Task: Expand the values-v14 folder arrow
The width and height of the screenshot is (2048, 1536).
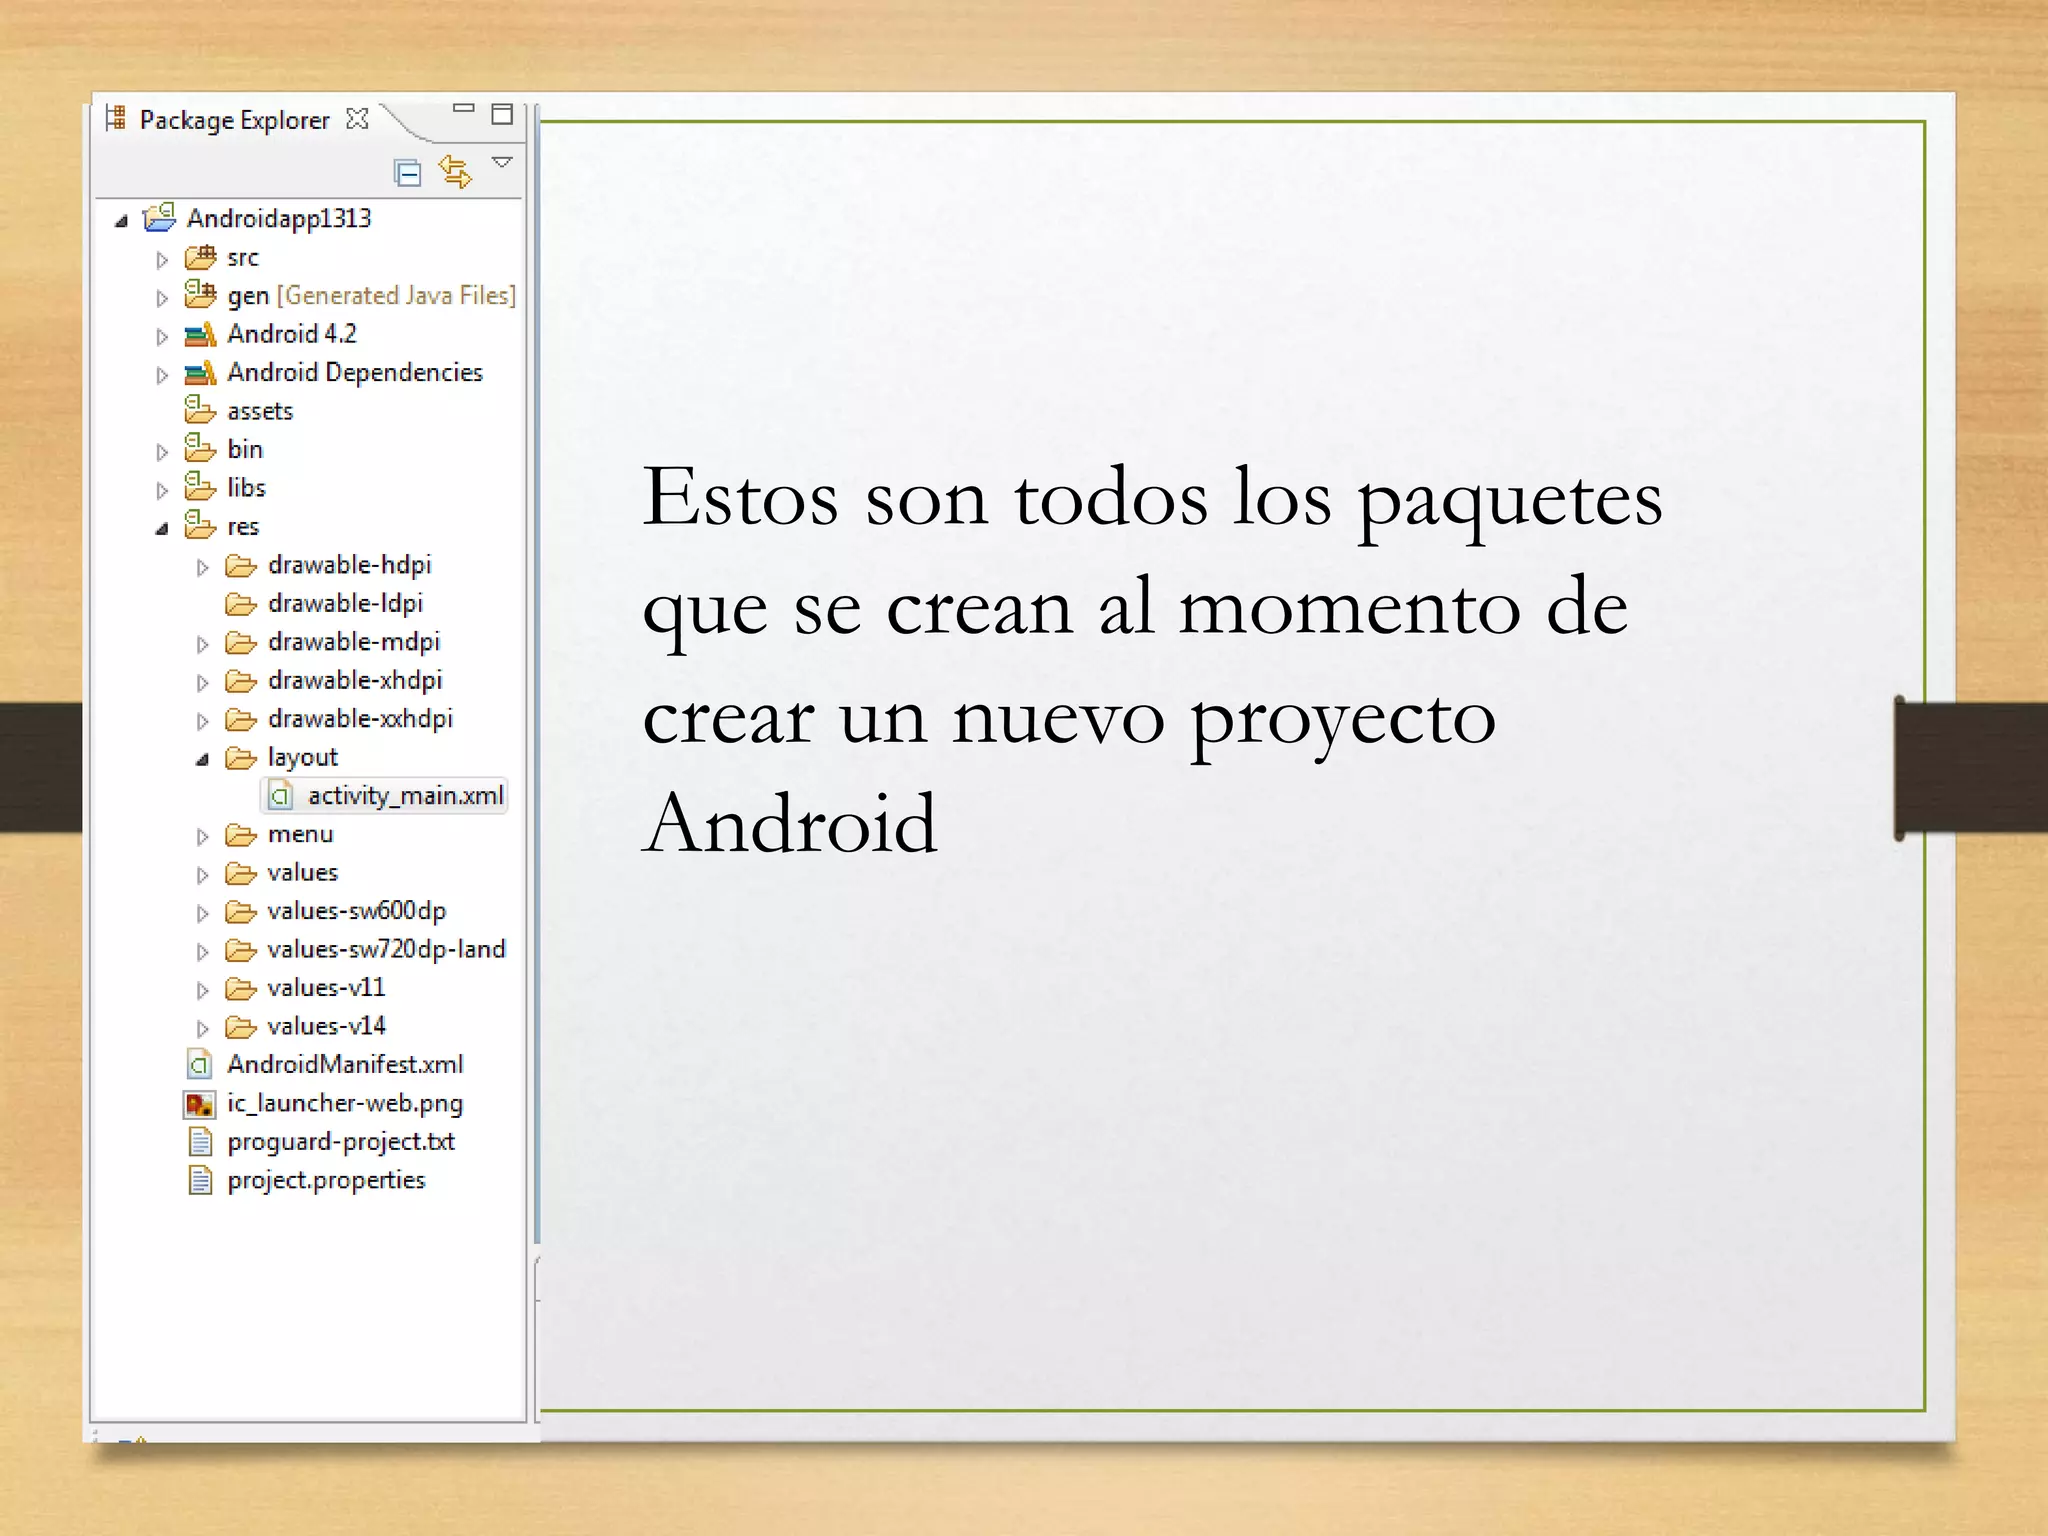Action: (202, 1028)
